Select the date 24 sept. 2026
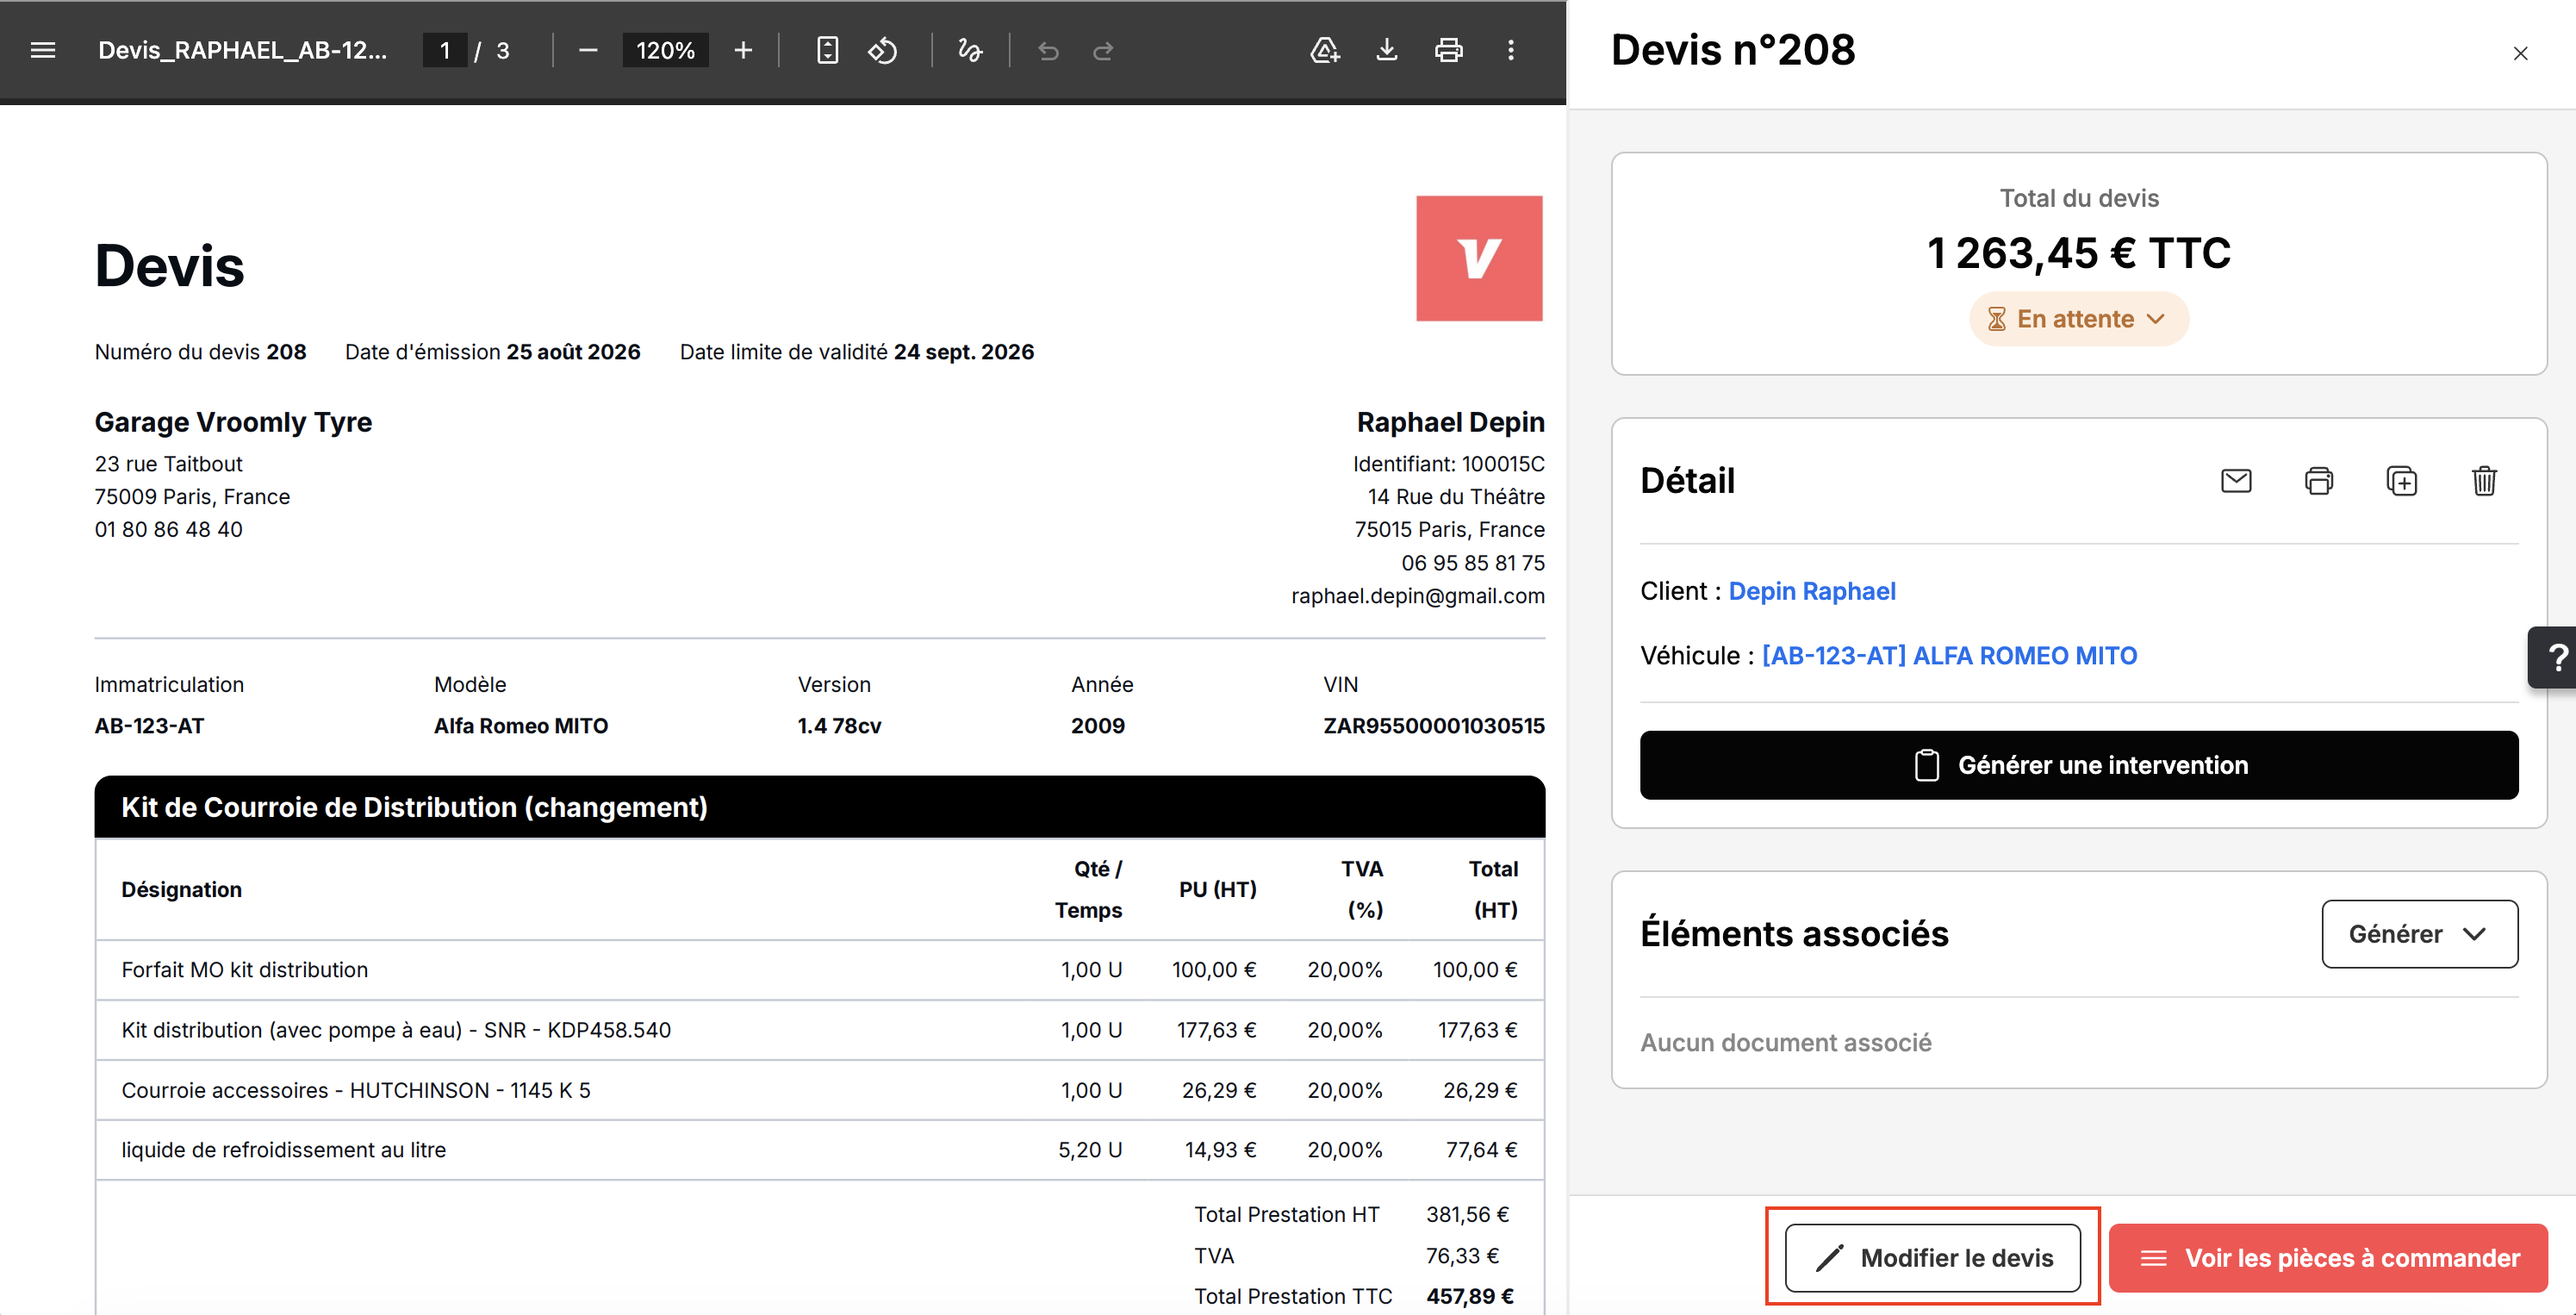The image size is (2576, 1315). pos(964,352)
